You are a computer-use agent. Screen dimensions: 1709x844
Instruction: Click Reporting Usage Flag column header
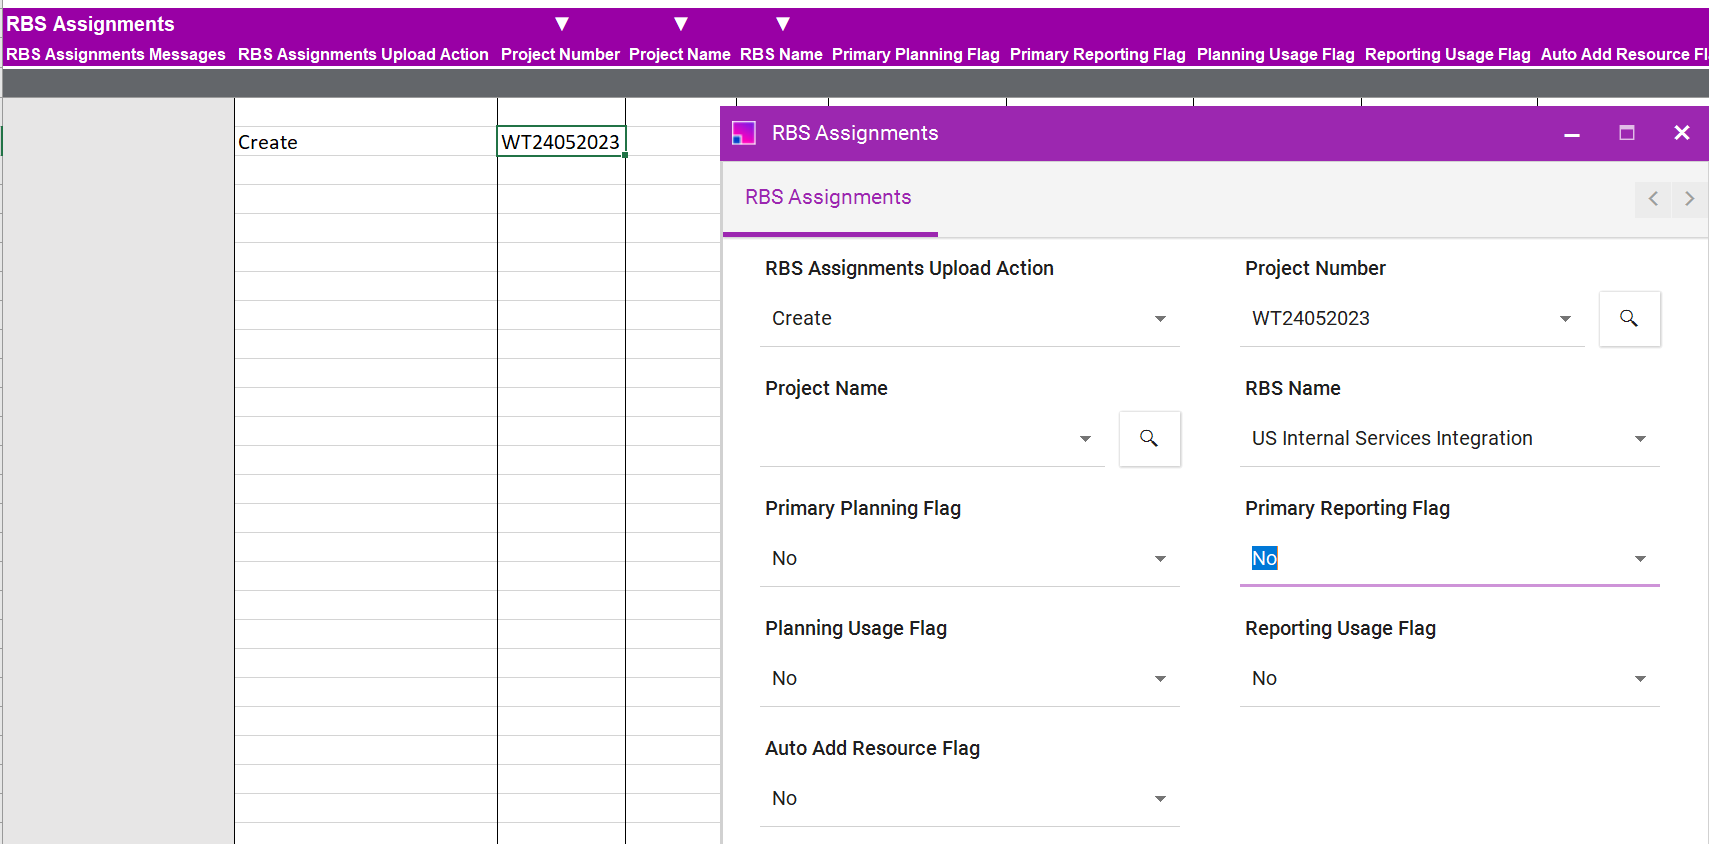(1448, 55)
